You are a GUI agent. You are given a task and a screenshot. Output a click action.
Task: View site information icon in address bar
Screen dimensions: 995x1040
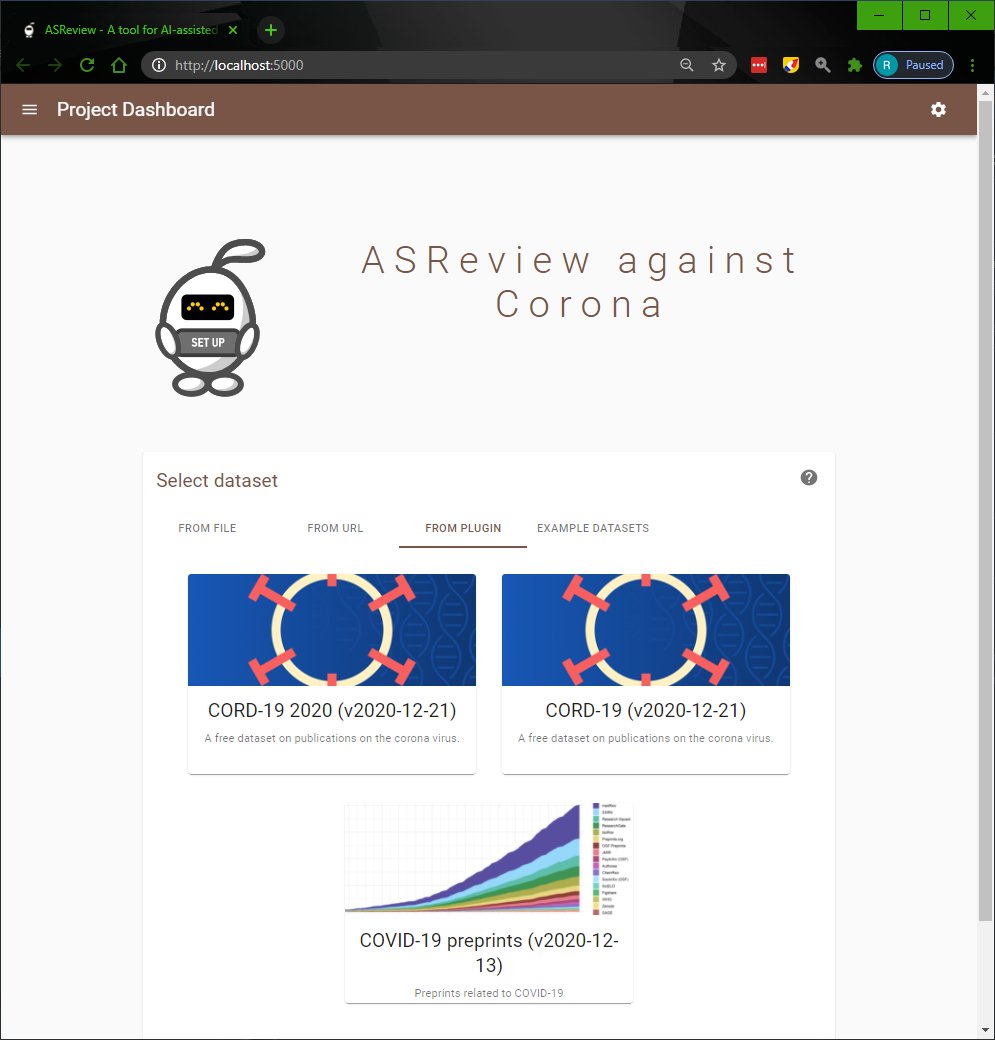click(159, 65)
